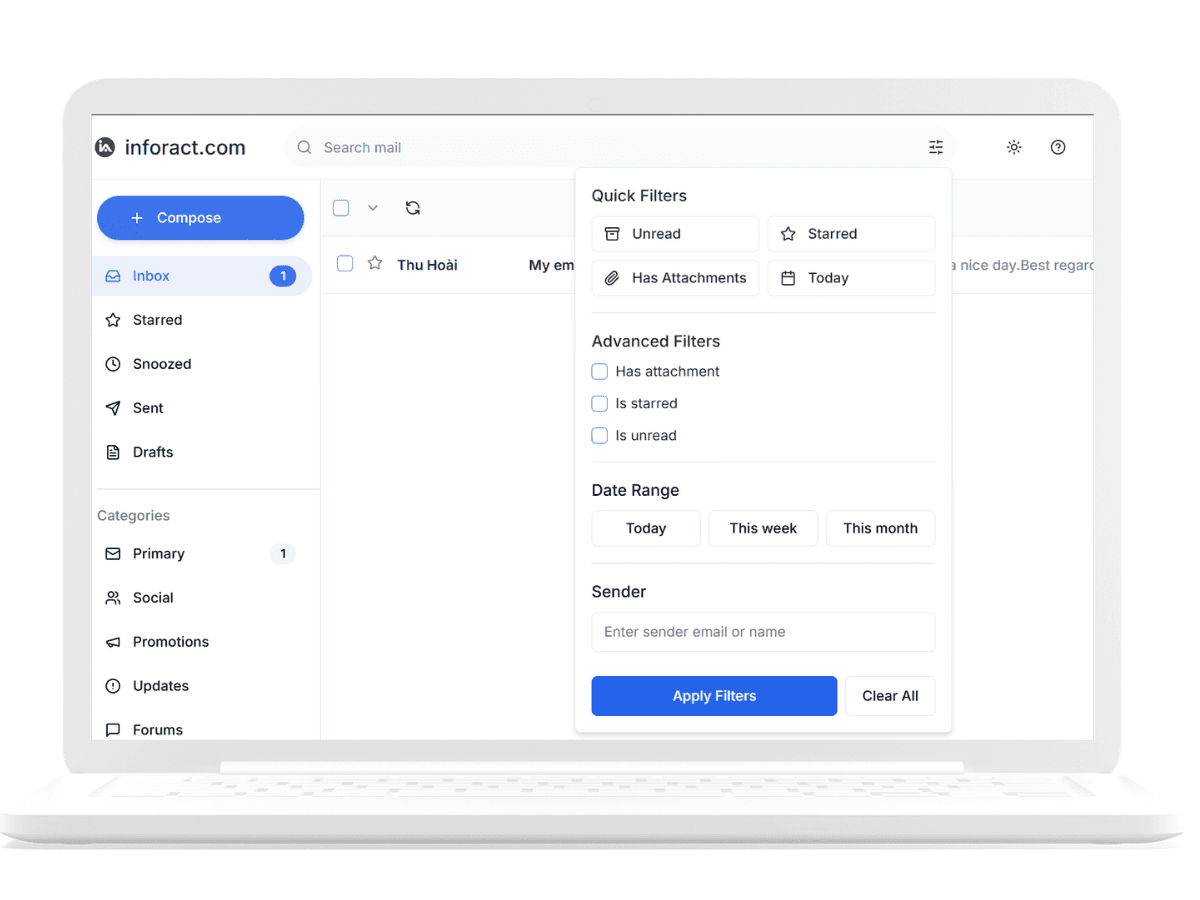Viewport: 1200px width, 900px height.
Task: Toggle light/dark theme sun icon
Action: 1013,147
